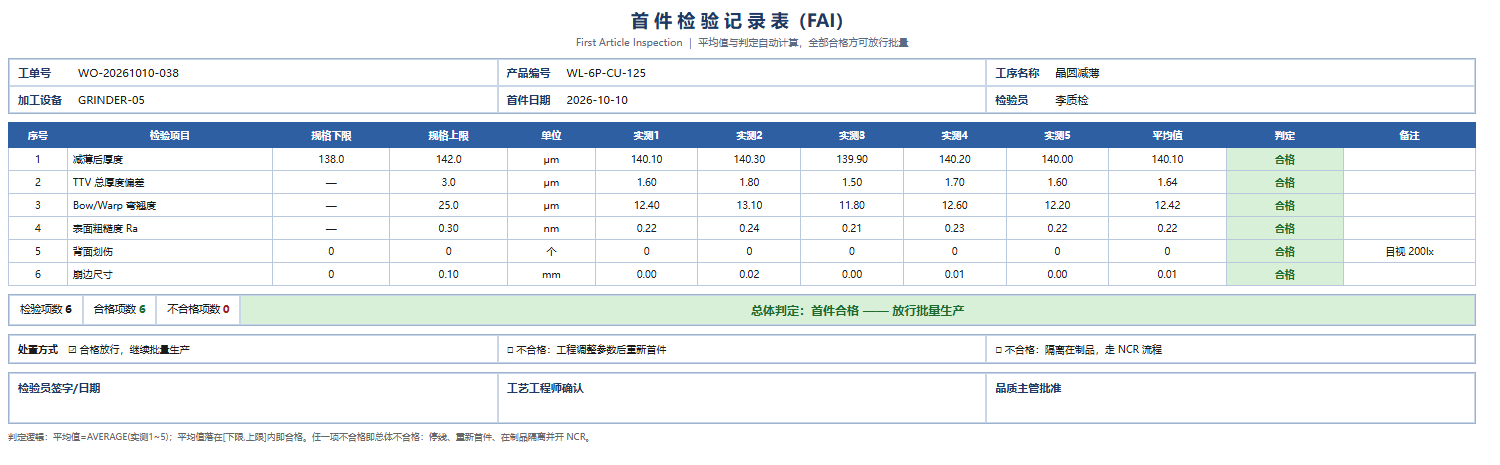
Task: Click the 检验项目 column header
Action: coord(170,135)
